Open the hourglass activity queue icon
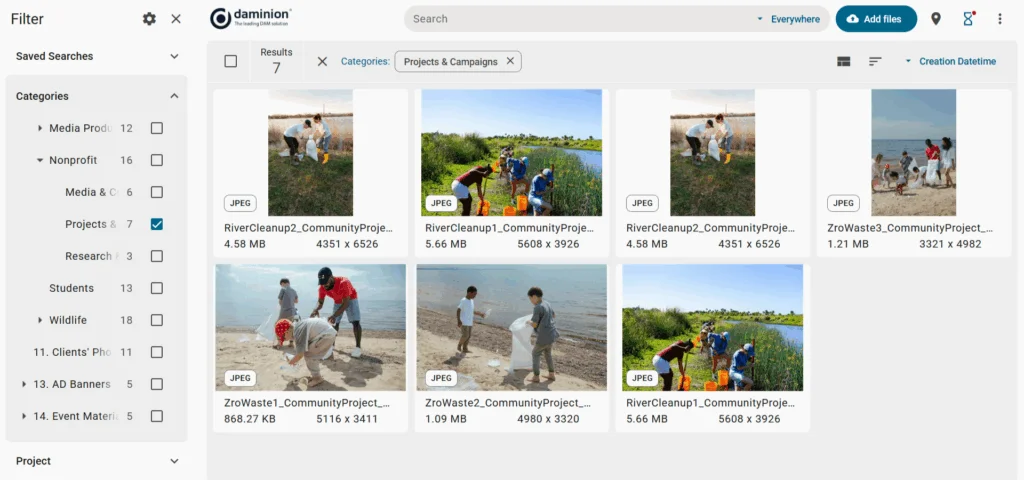Image resolution: width=1024 pixels, height=480 pixels. (x=968, y=19)
